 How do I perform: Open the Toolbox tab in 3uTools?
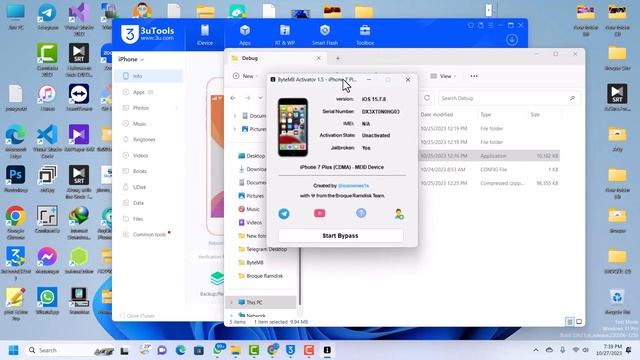tap(365, 35)
